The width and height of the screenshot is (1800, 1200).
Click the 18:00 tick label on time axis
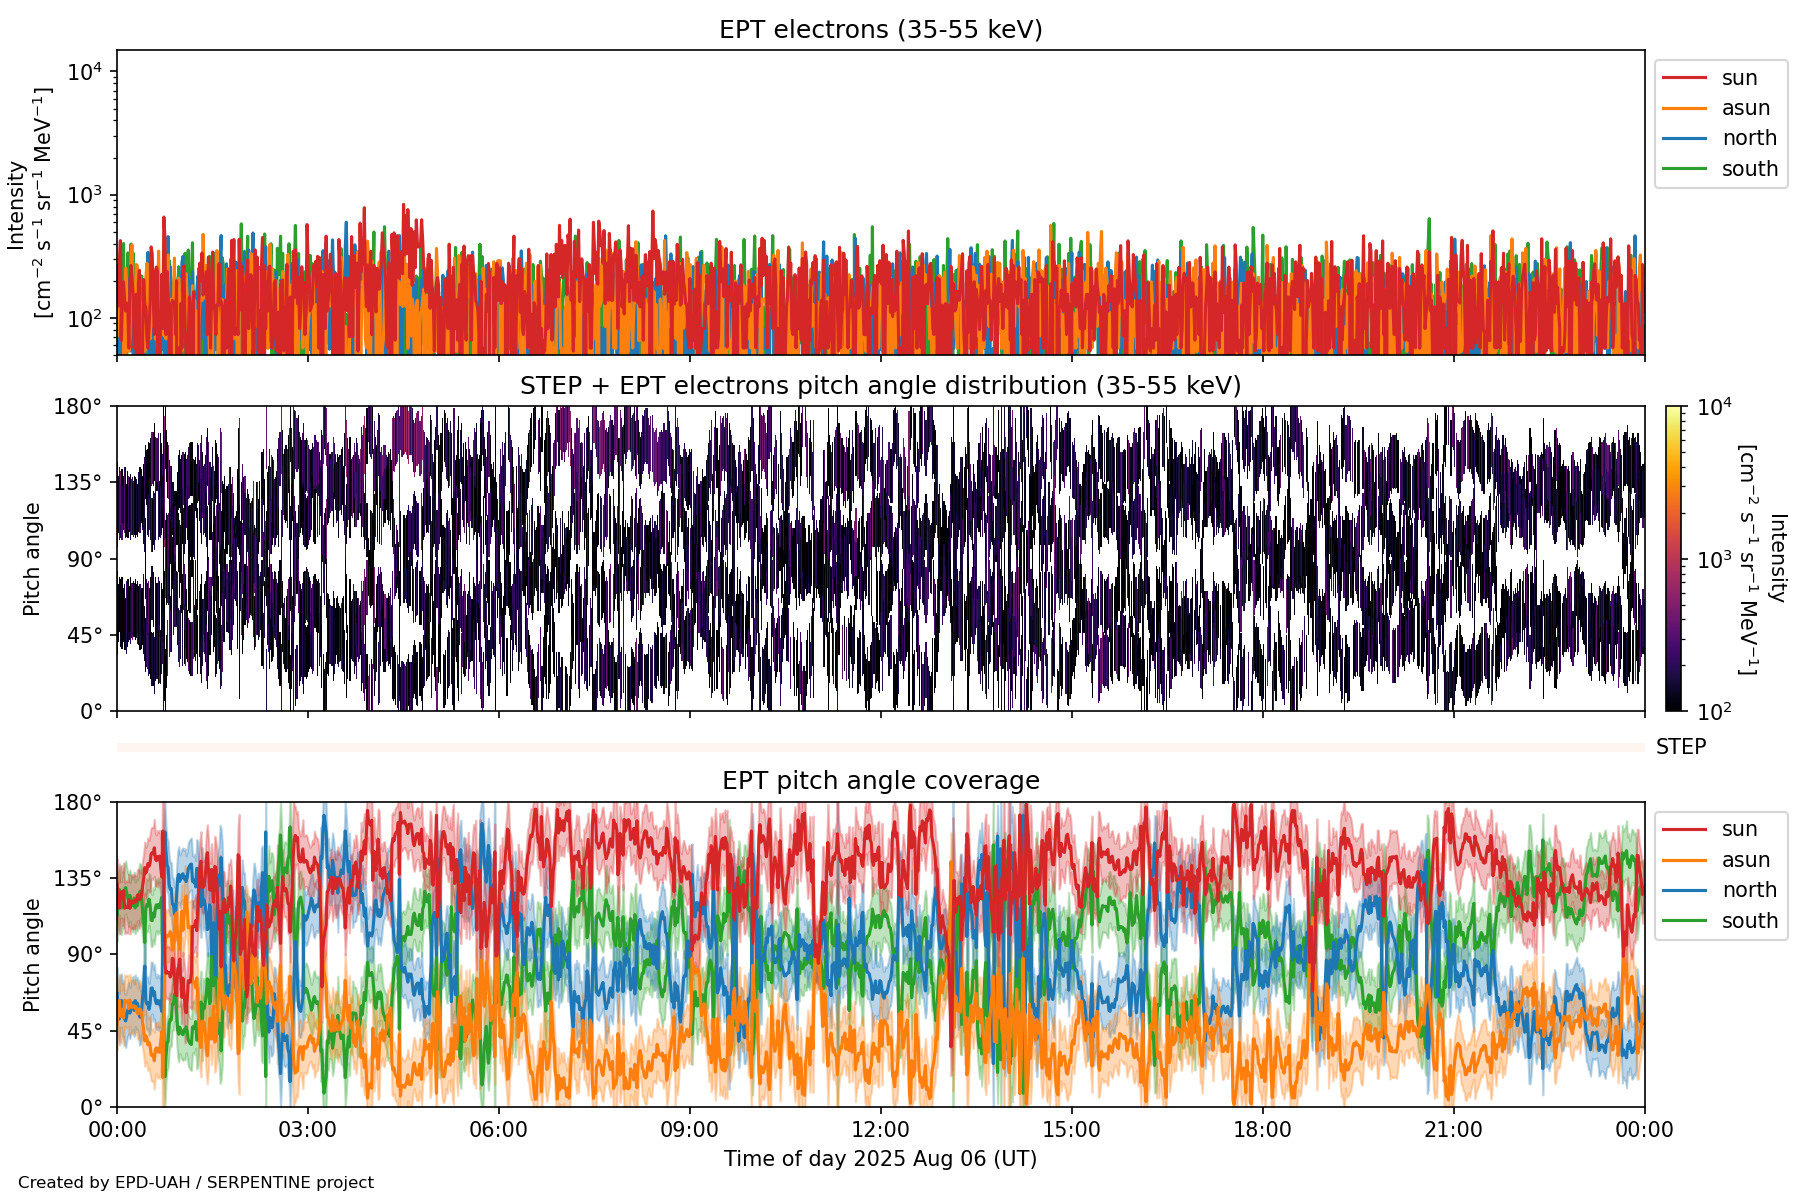[x=1262, y=1130]
